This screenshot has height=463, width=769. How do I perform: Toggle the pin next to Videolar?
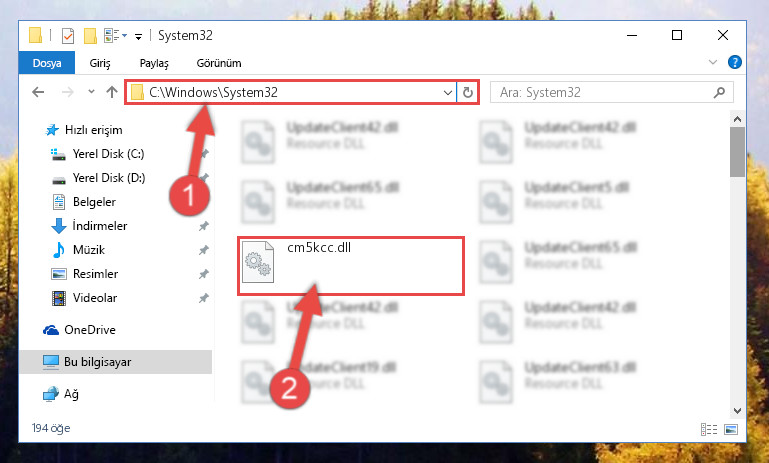[x=204, y=298]
